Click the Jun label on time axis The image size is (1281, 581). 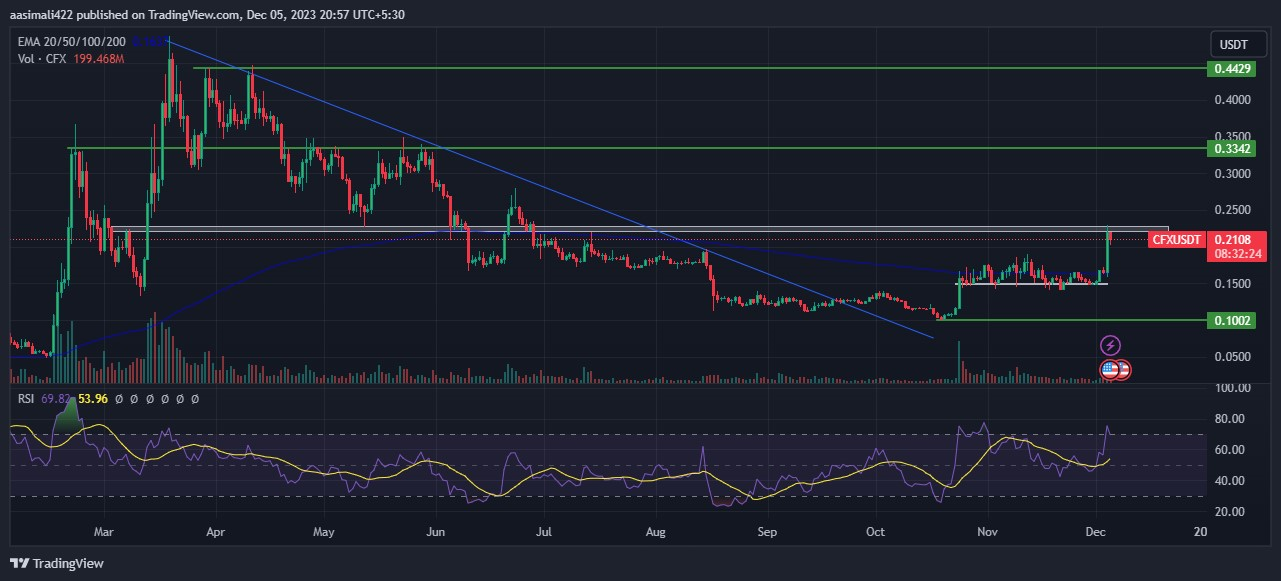(436, 533)
